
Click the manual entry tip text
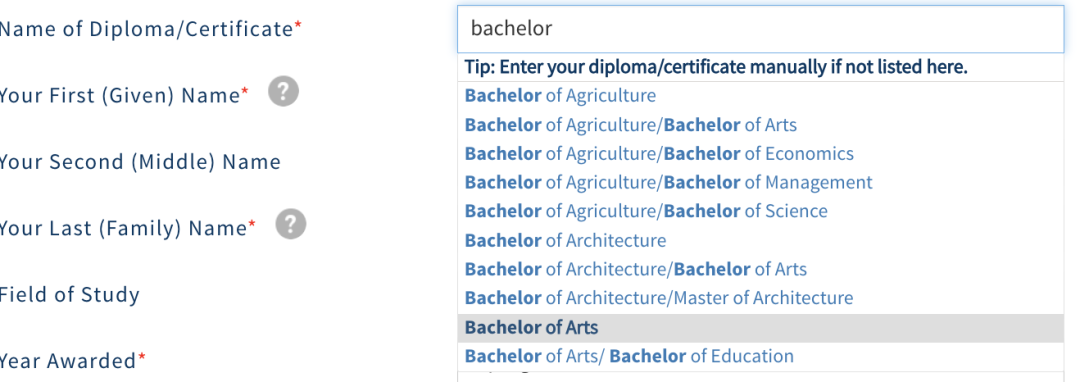point(716,67)
